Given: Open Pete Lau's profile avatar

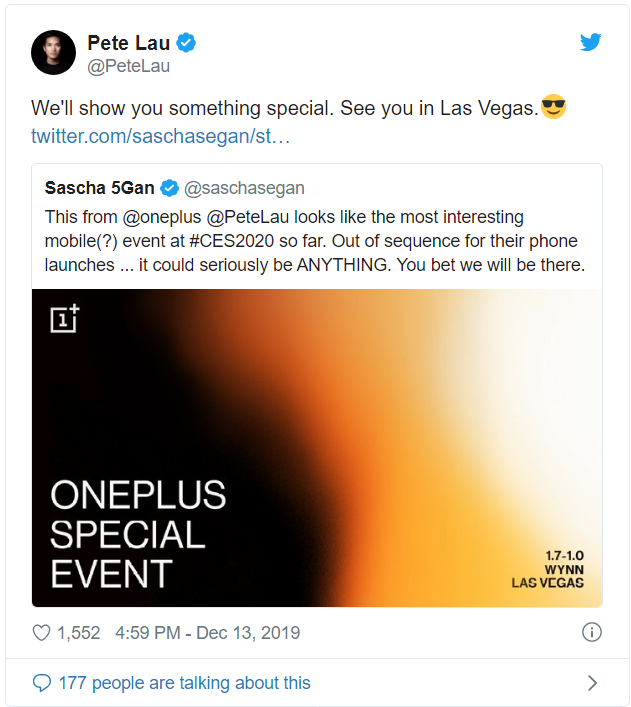Looking at the screenshot, I should (53, 53).
